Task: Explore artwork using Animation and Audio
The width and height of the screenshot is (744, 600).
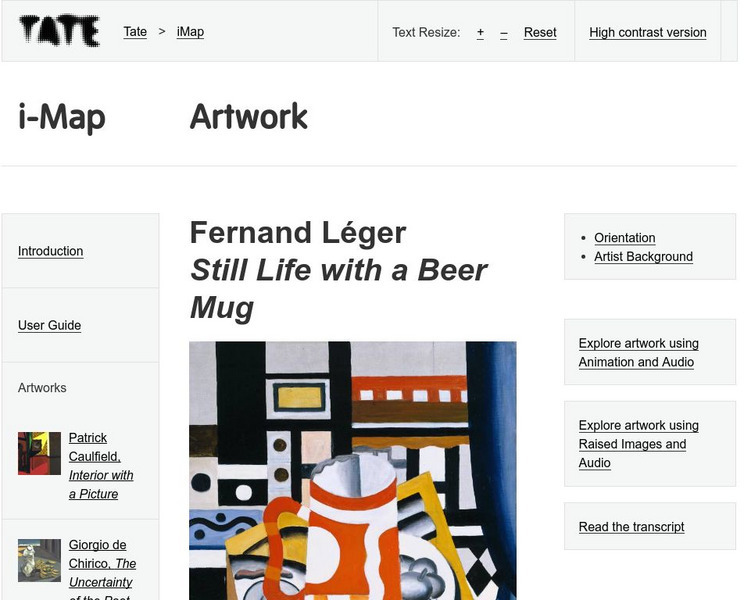Action: pyautogui.click(x=638, y=353)
